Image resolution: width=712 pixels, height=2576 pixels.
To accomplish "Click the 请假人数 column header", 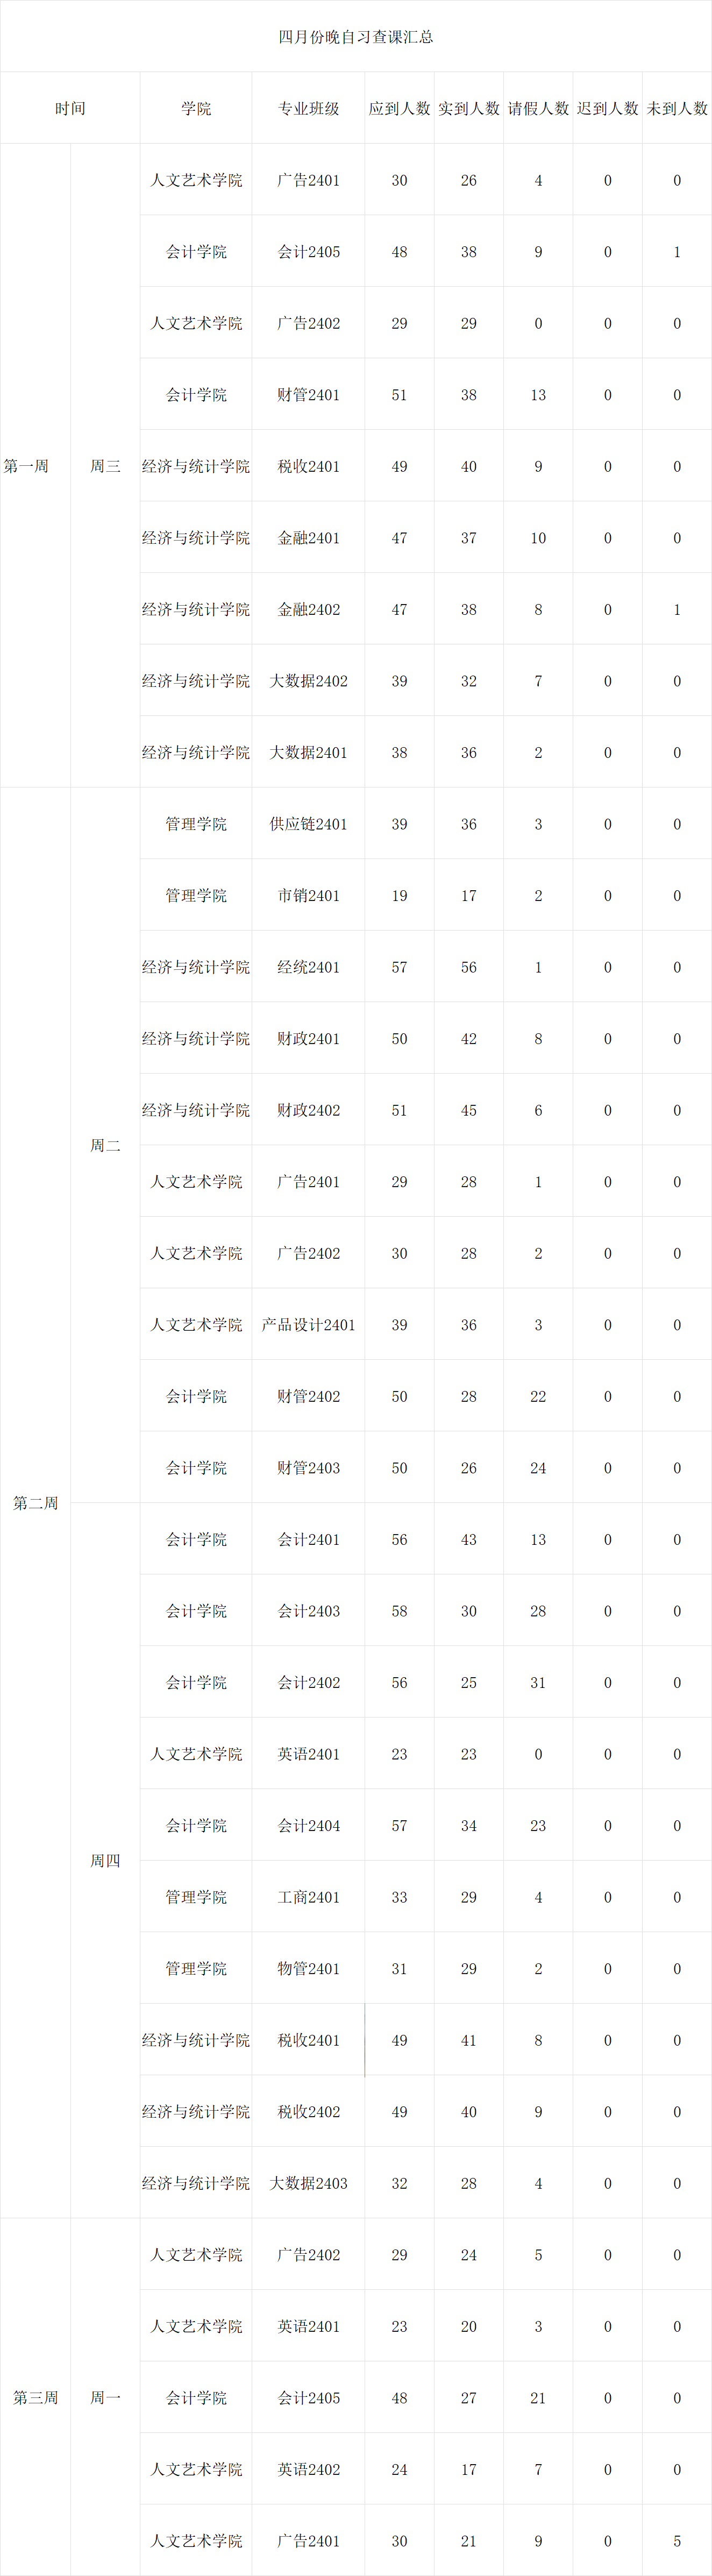I will click(x=538, y=108).
